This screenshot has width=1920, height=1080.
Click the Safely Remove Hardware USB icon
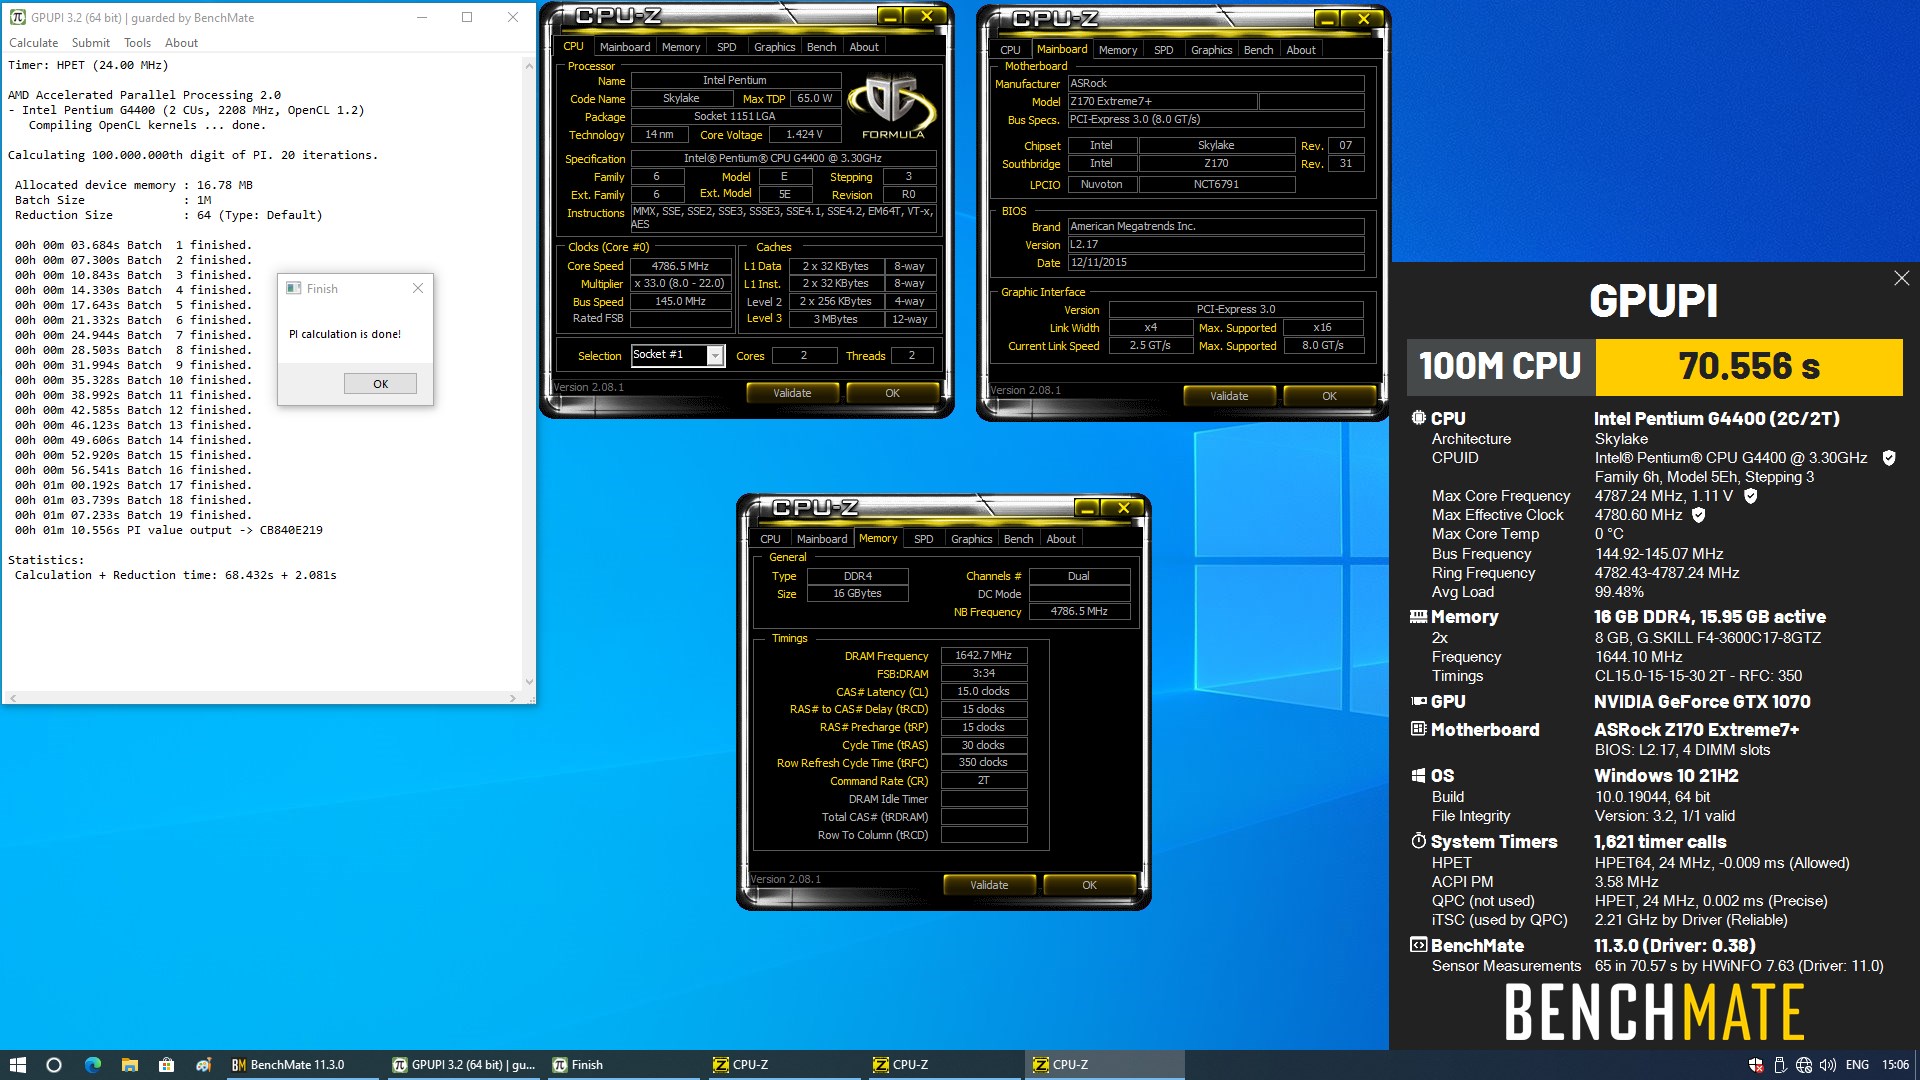(x=1780, y=1065)
